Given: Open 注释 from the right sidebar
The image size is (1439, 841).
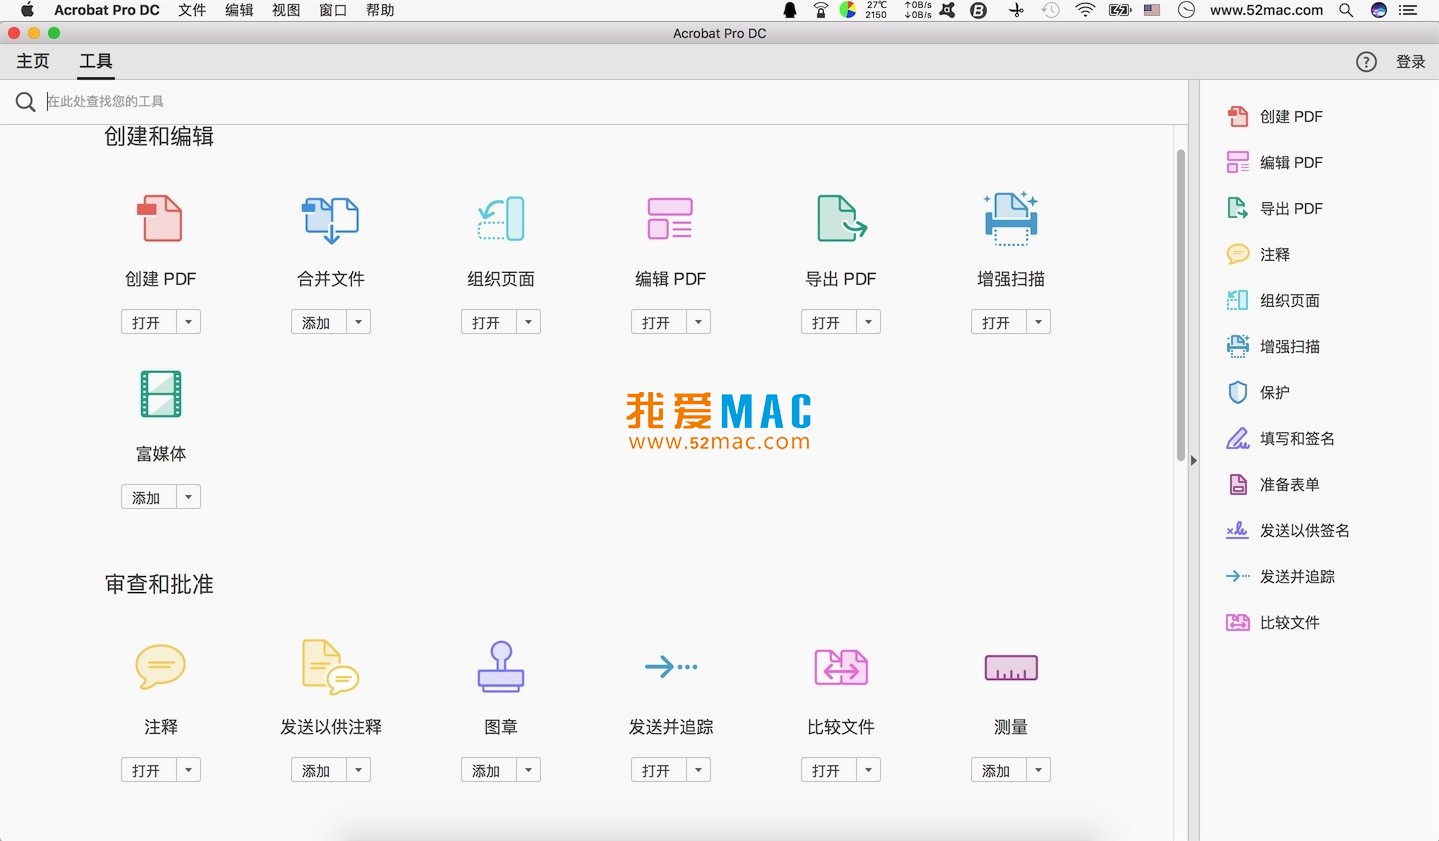Looking at the screenshot, I should tap(1258, 254).
